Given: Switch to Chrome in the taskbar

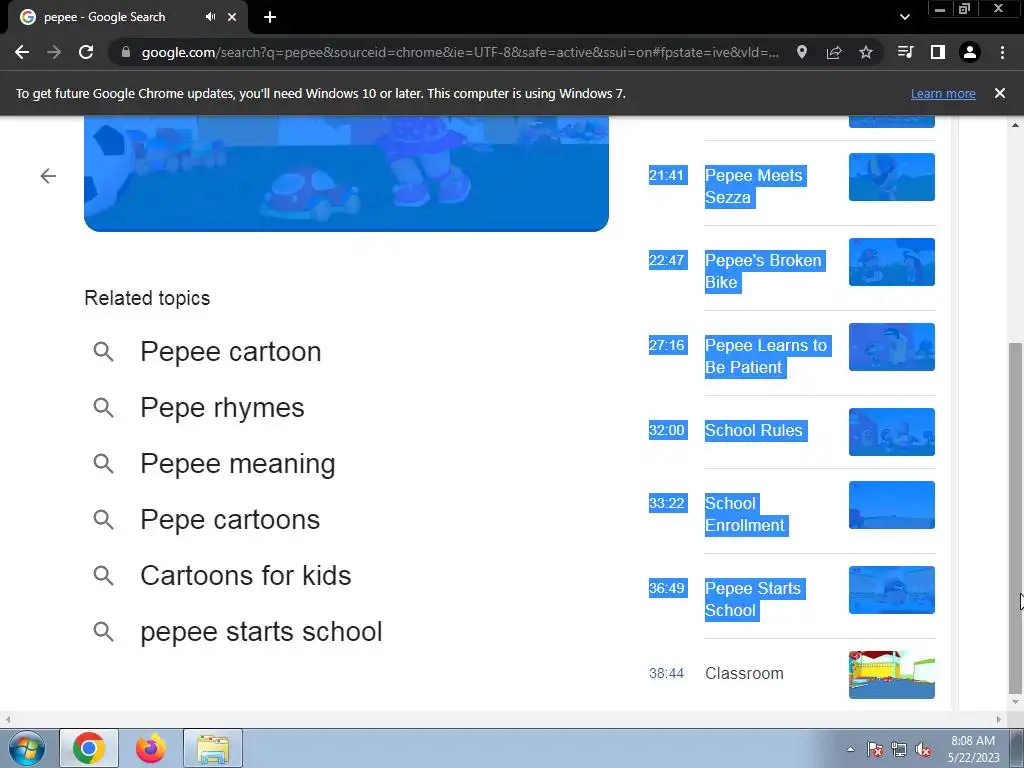Looking at the screenshot, I should tap(89, 748).
